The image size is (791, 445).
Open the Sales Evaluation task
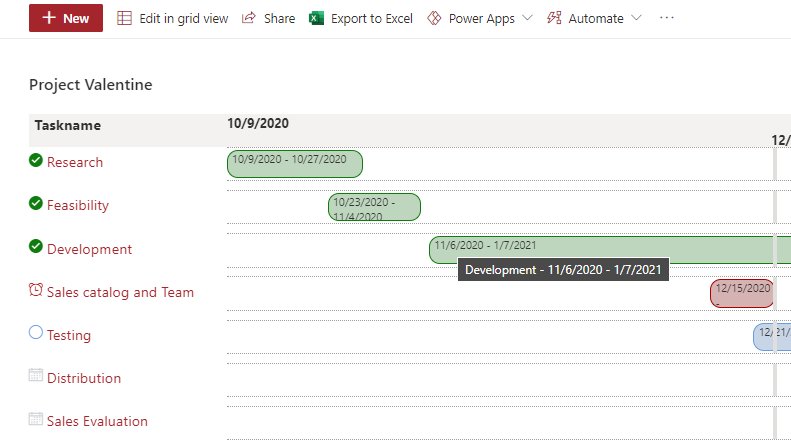[97, 421]
